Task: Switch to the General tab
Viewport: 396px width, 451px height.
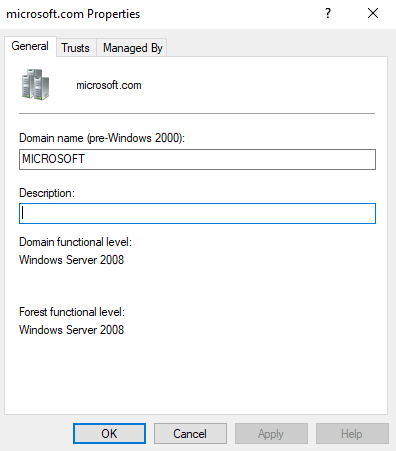Action: click(x=30, y=46)
